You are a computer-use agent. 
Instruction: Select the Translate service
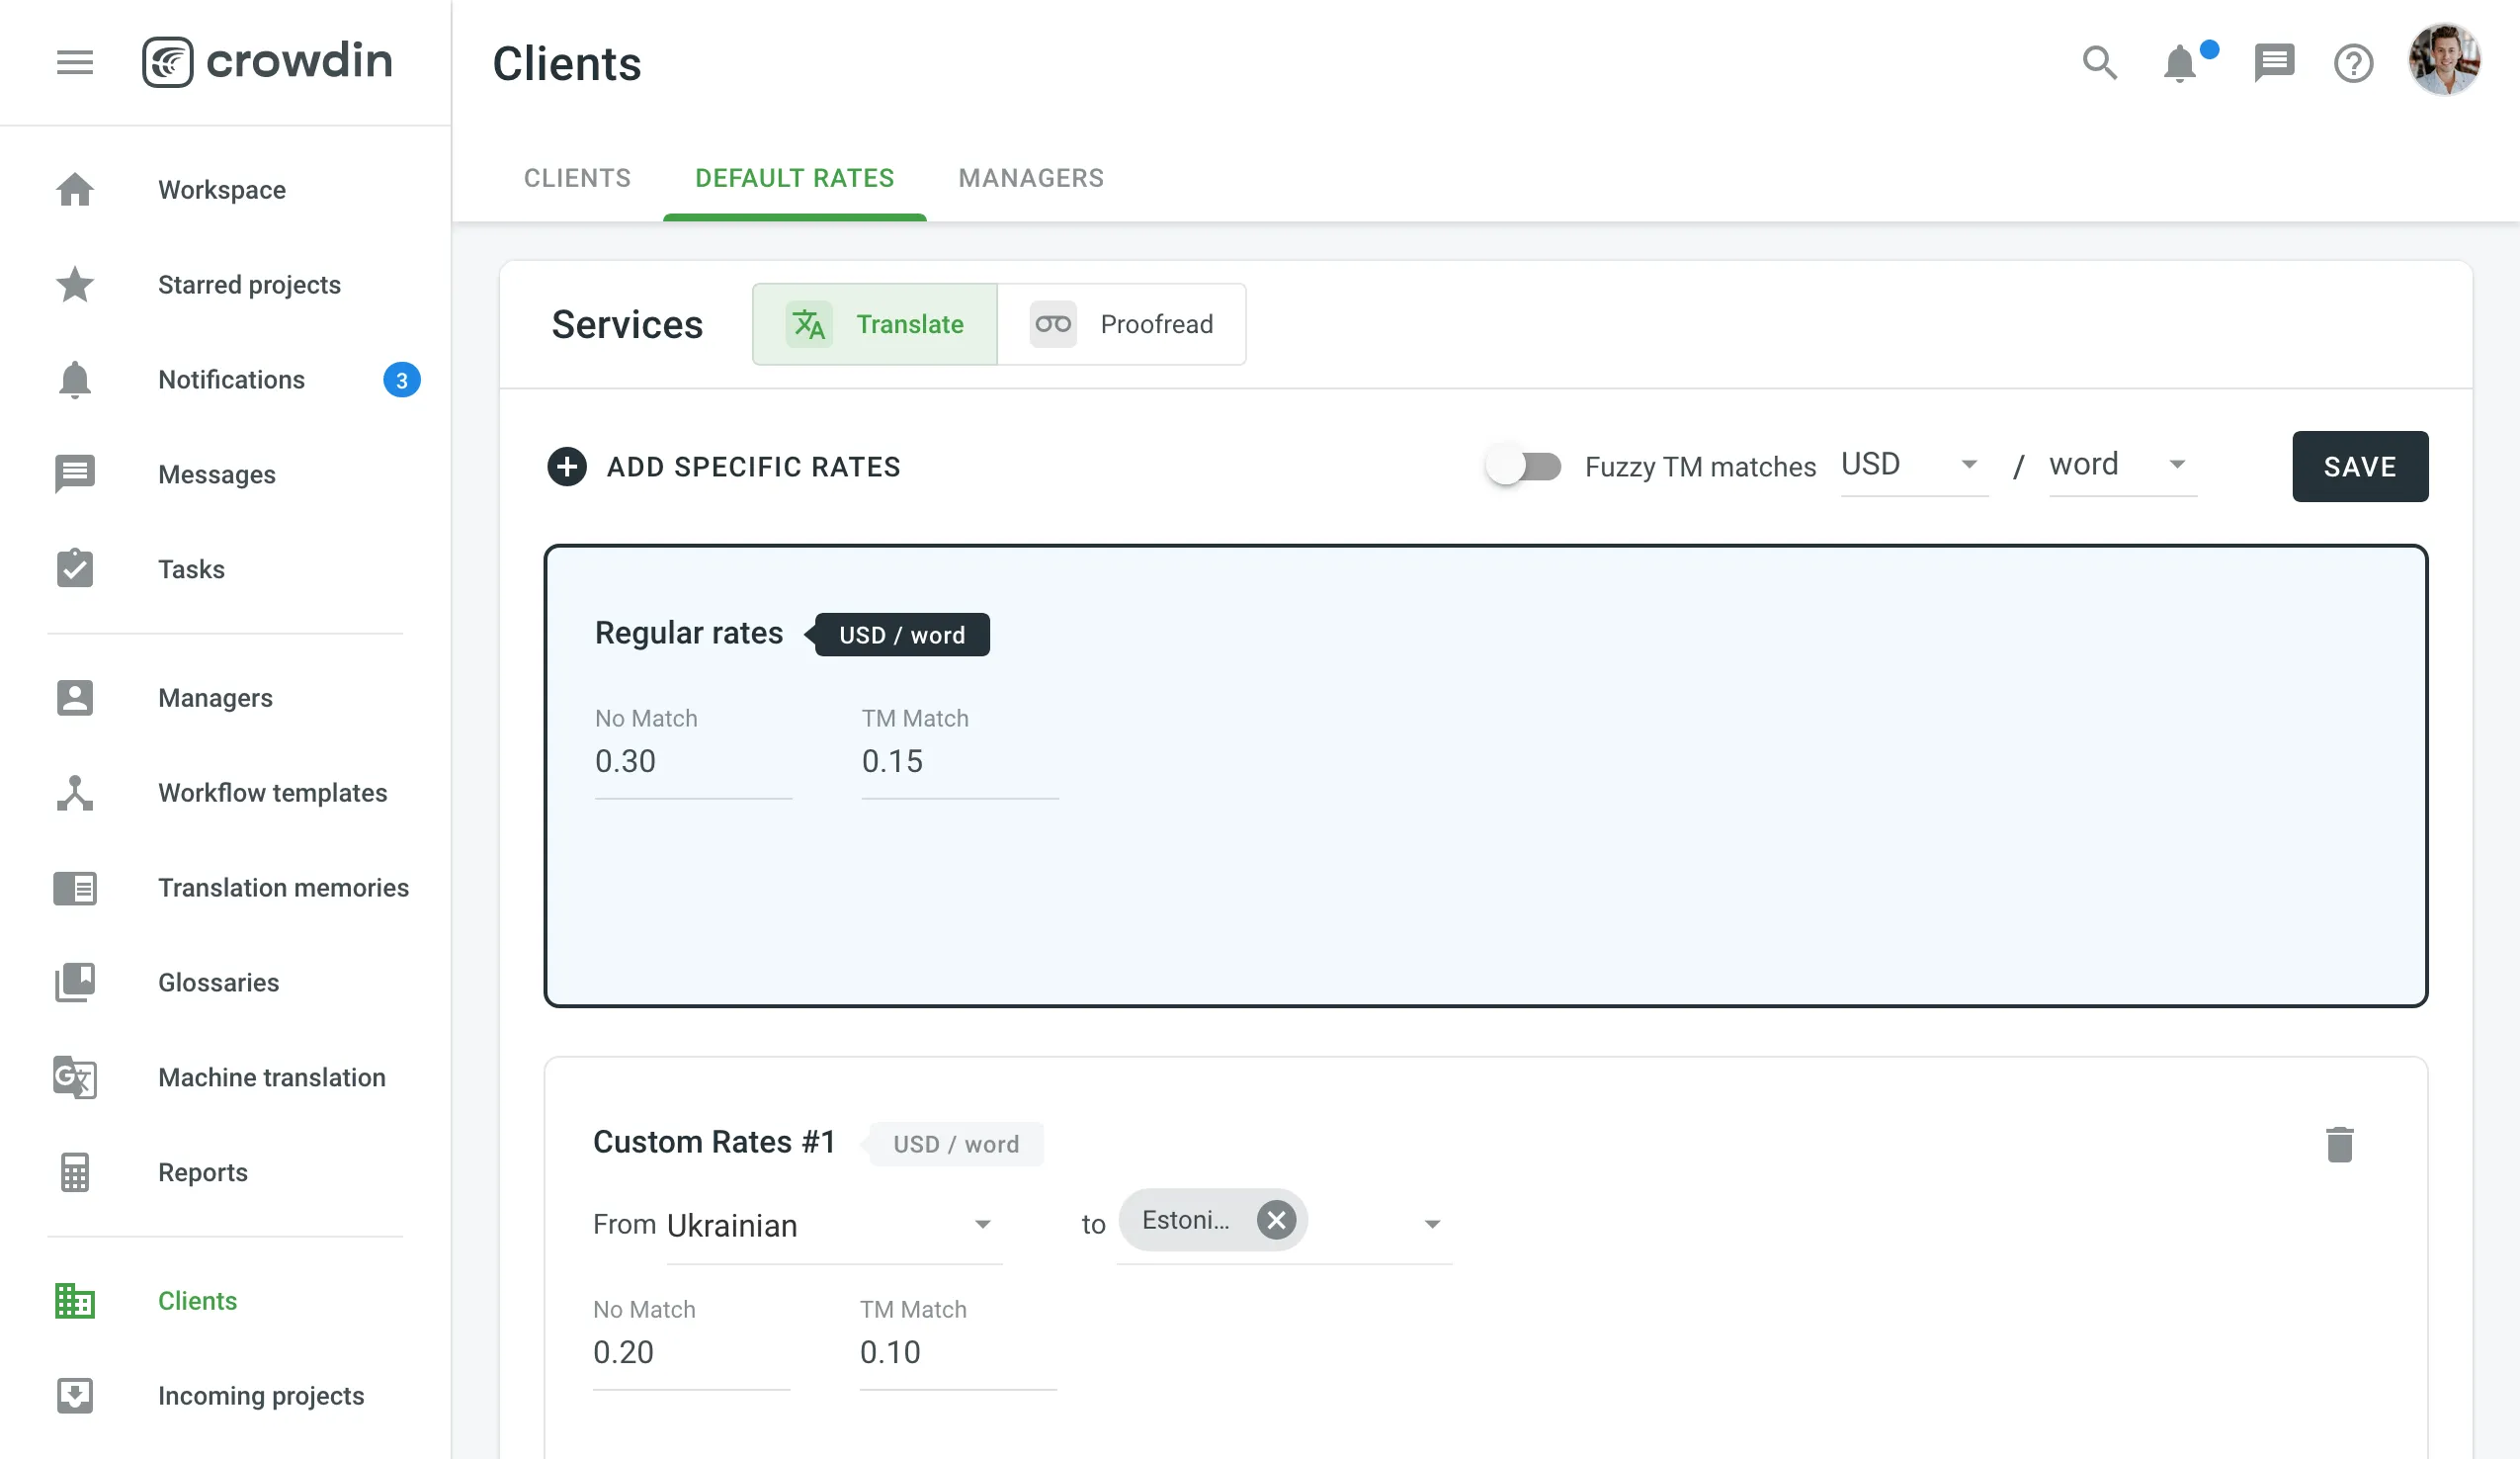(874, 324)
